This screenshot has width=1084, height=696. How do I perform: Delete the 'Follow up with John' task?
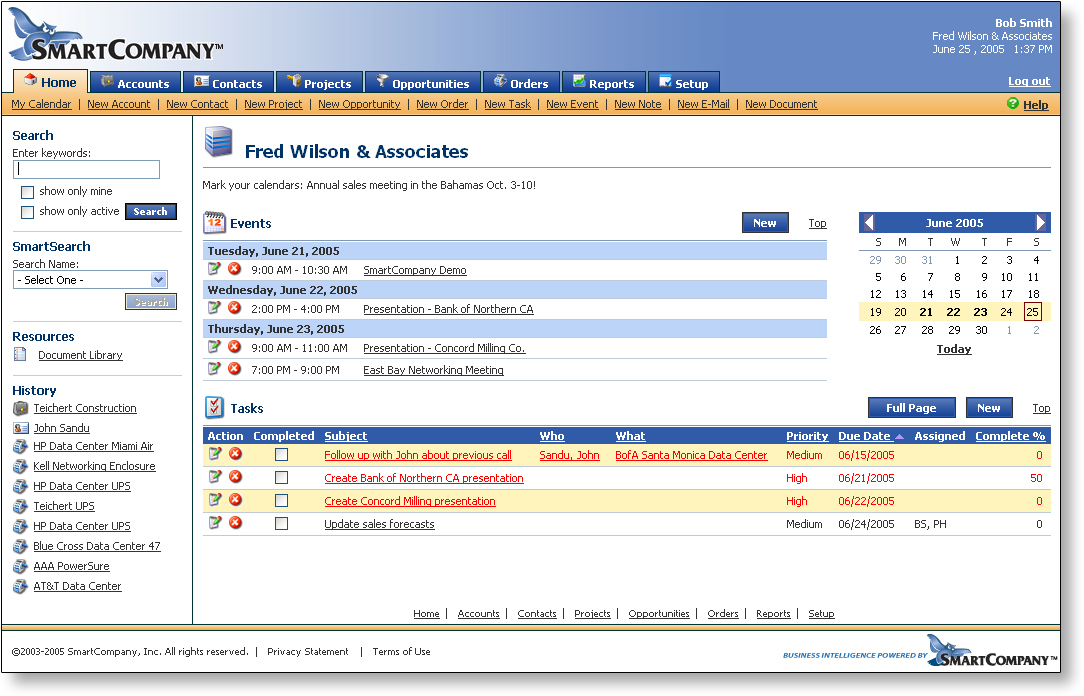pos(236,453)
